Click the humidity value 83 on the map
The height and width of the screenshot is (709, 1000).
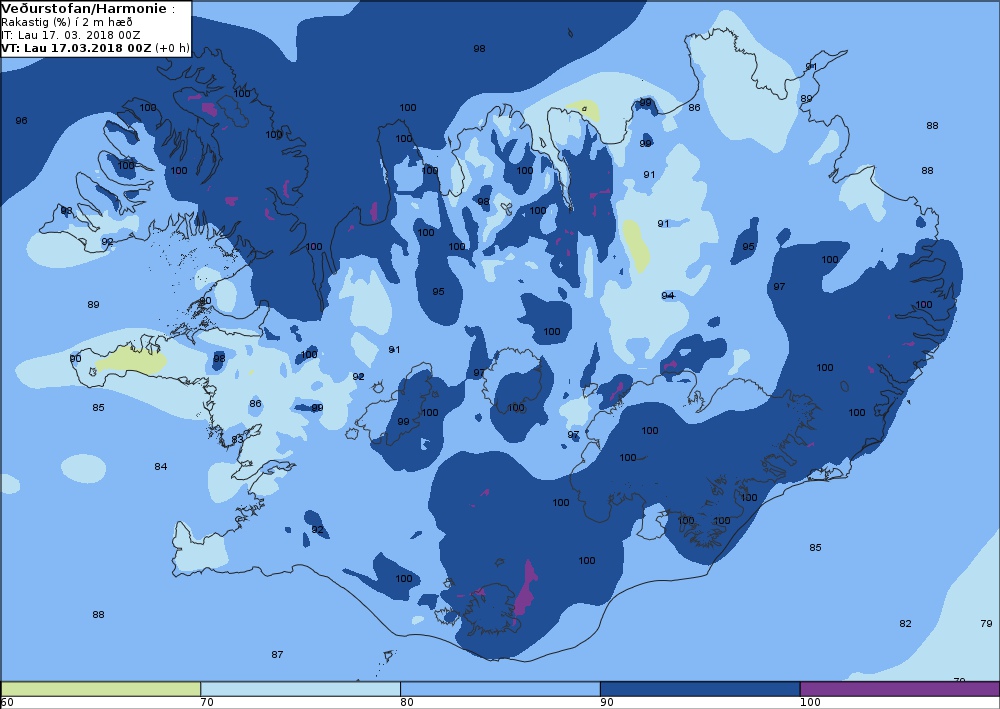click(238, 439)
